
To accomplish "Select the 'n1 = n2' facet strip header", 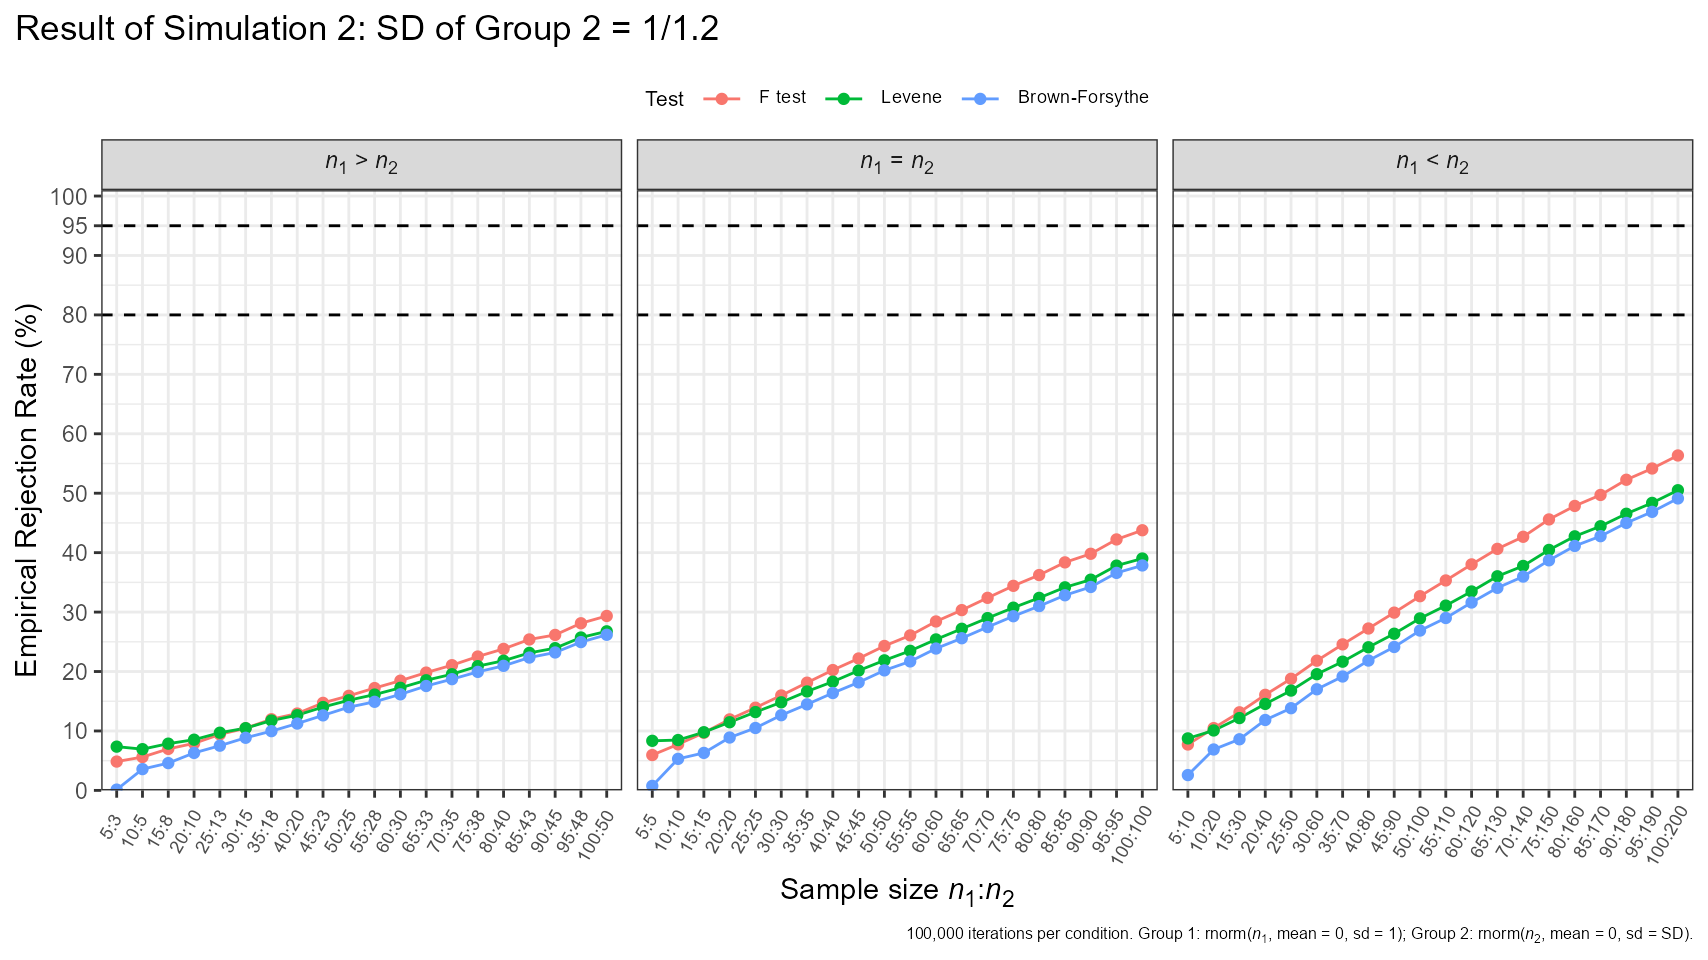I will click(x=897, y=164).
